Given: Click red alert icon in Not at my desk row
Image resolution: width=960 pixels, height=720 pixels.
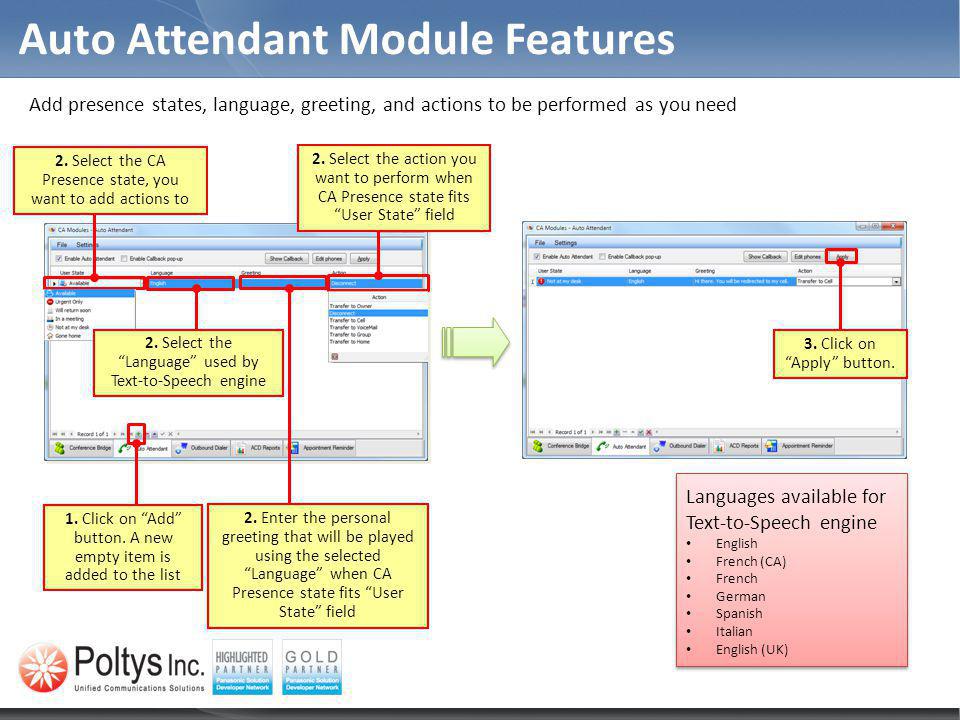Looking at the screenshot, I should [x=541, y=282].
